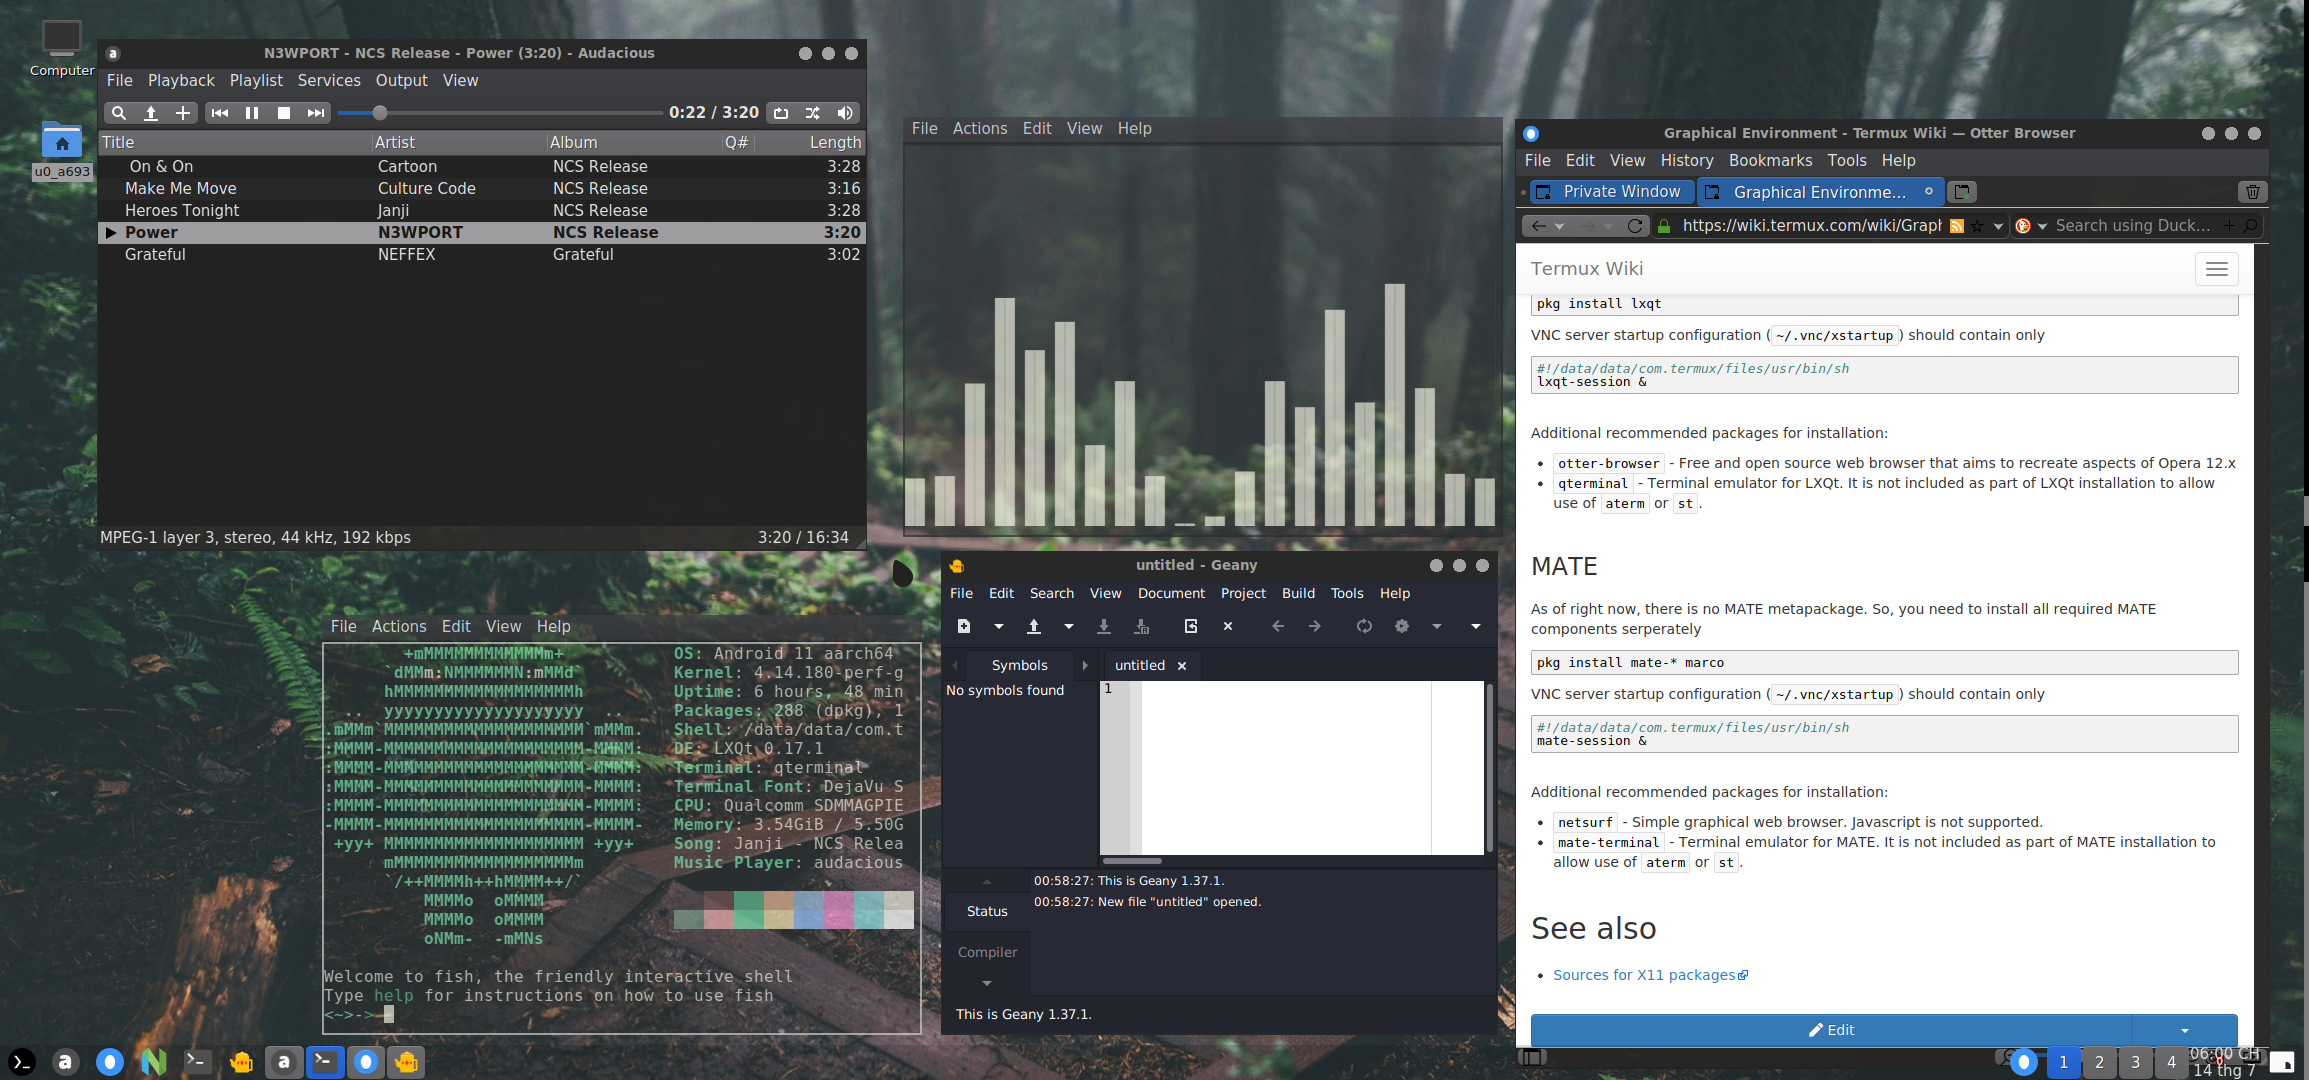Click the Audacious add files plus icon
The image size is (2309, 1080).
[183, 113]
